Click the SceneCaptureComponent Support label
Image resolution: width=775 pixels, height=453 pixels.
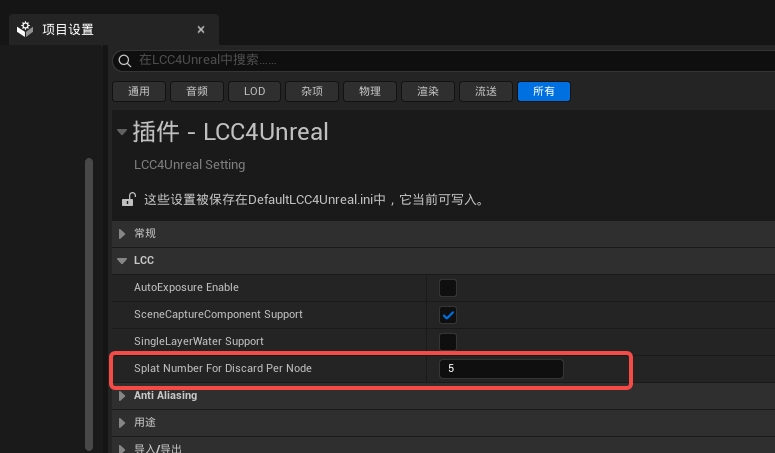pyautogui.click(x=218, y=315)
